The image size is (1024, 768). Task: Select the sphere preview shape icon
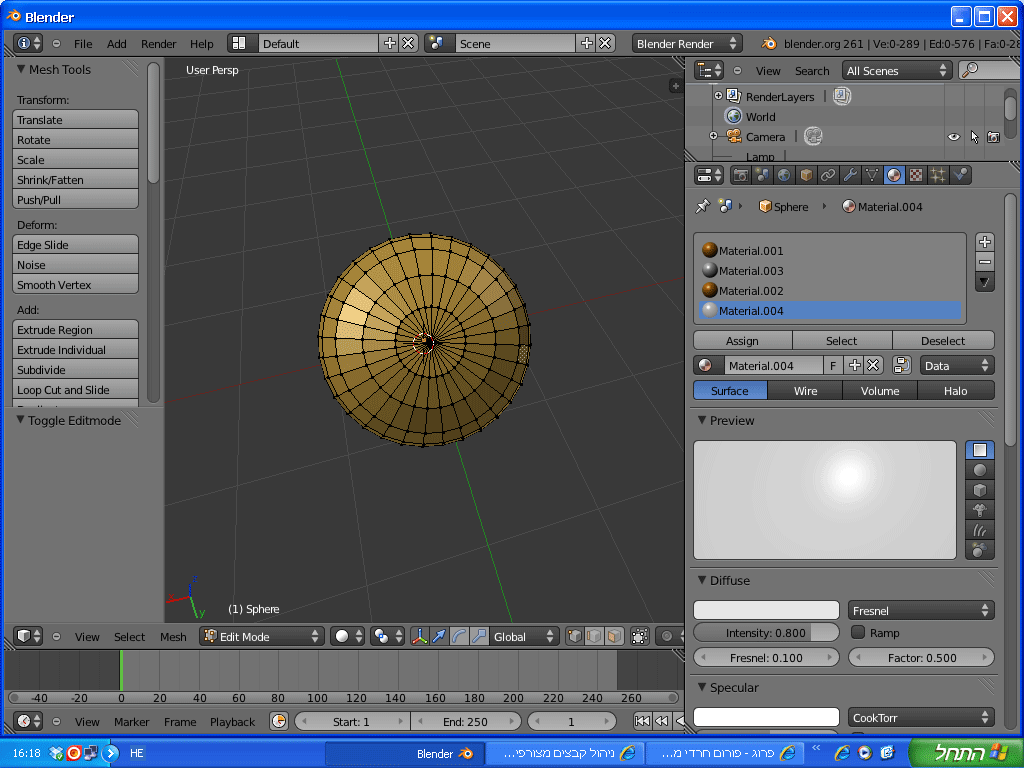coord(980,470)
